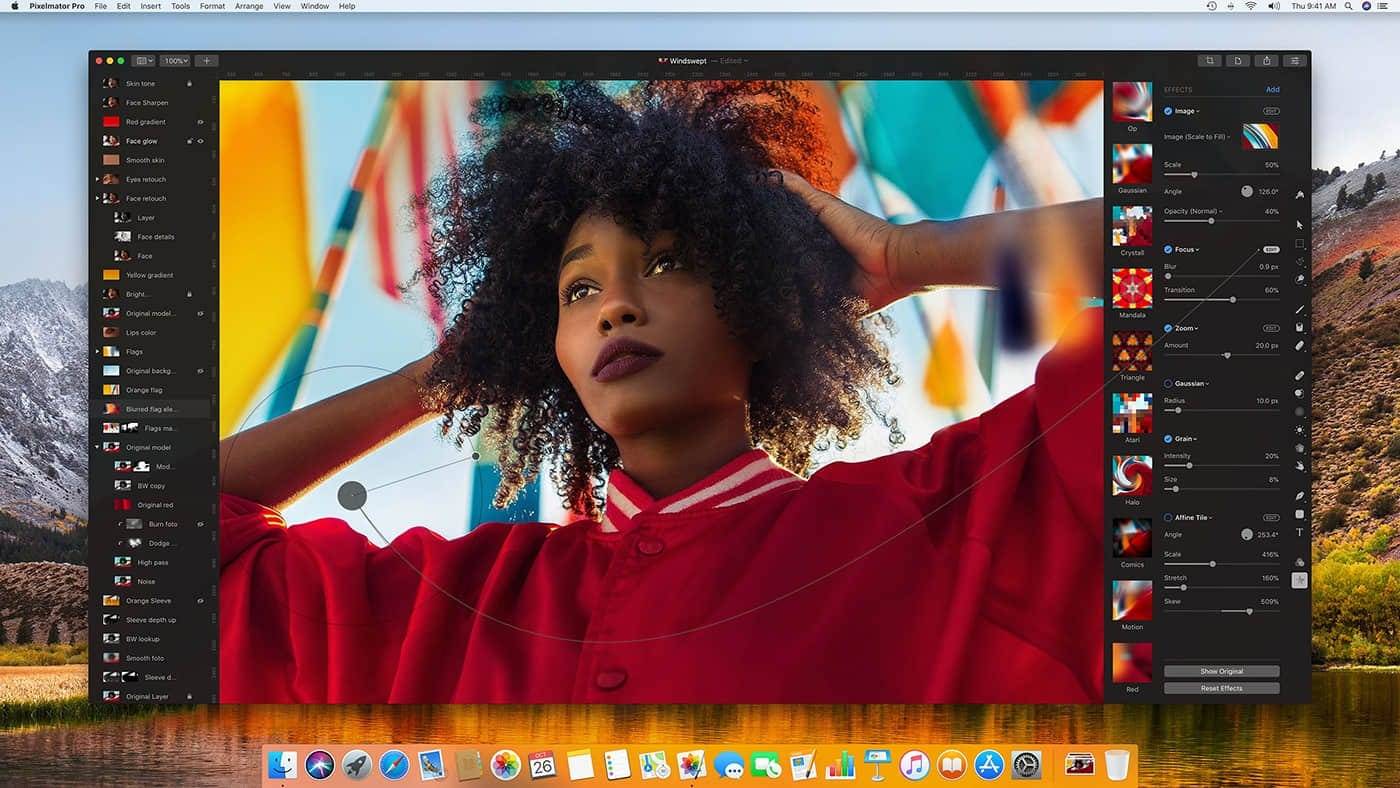Viewport: 1400px width, 788px height.
Task: Select the Halo effect preset thumbnail
Action: (x=1132, y=475)
